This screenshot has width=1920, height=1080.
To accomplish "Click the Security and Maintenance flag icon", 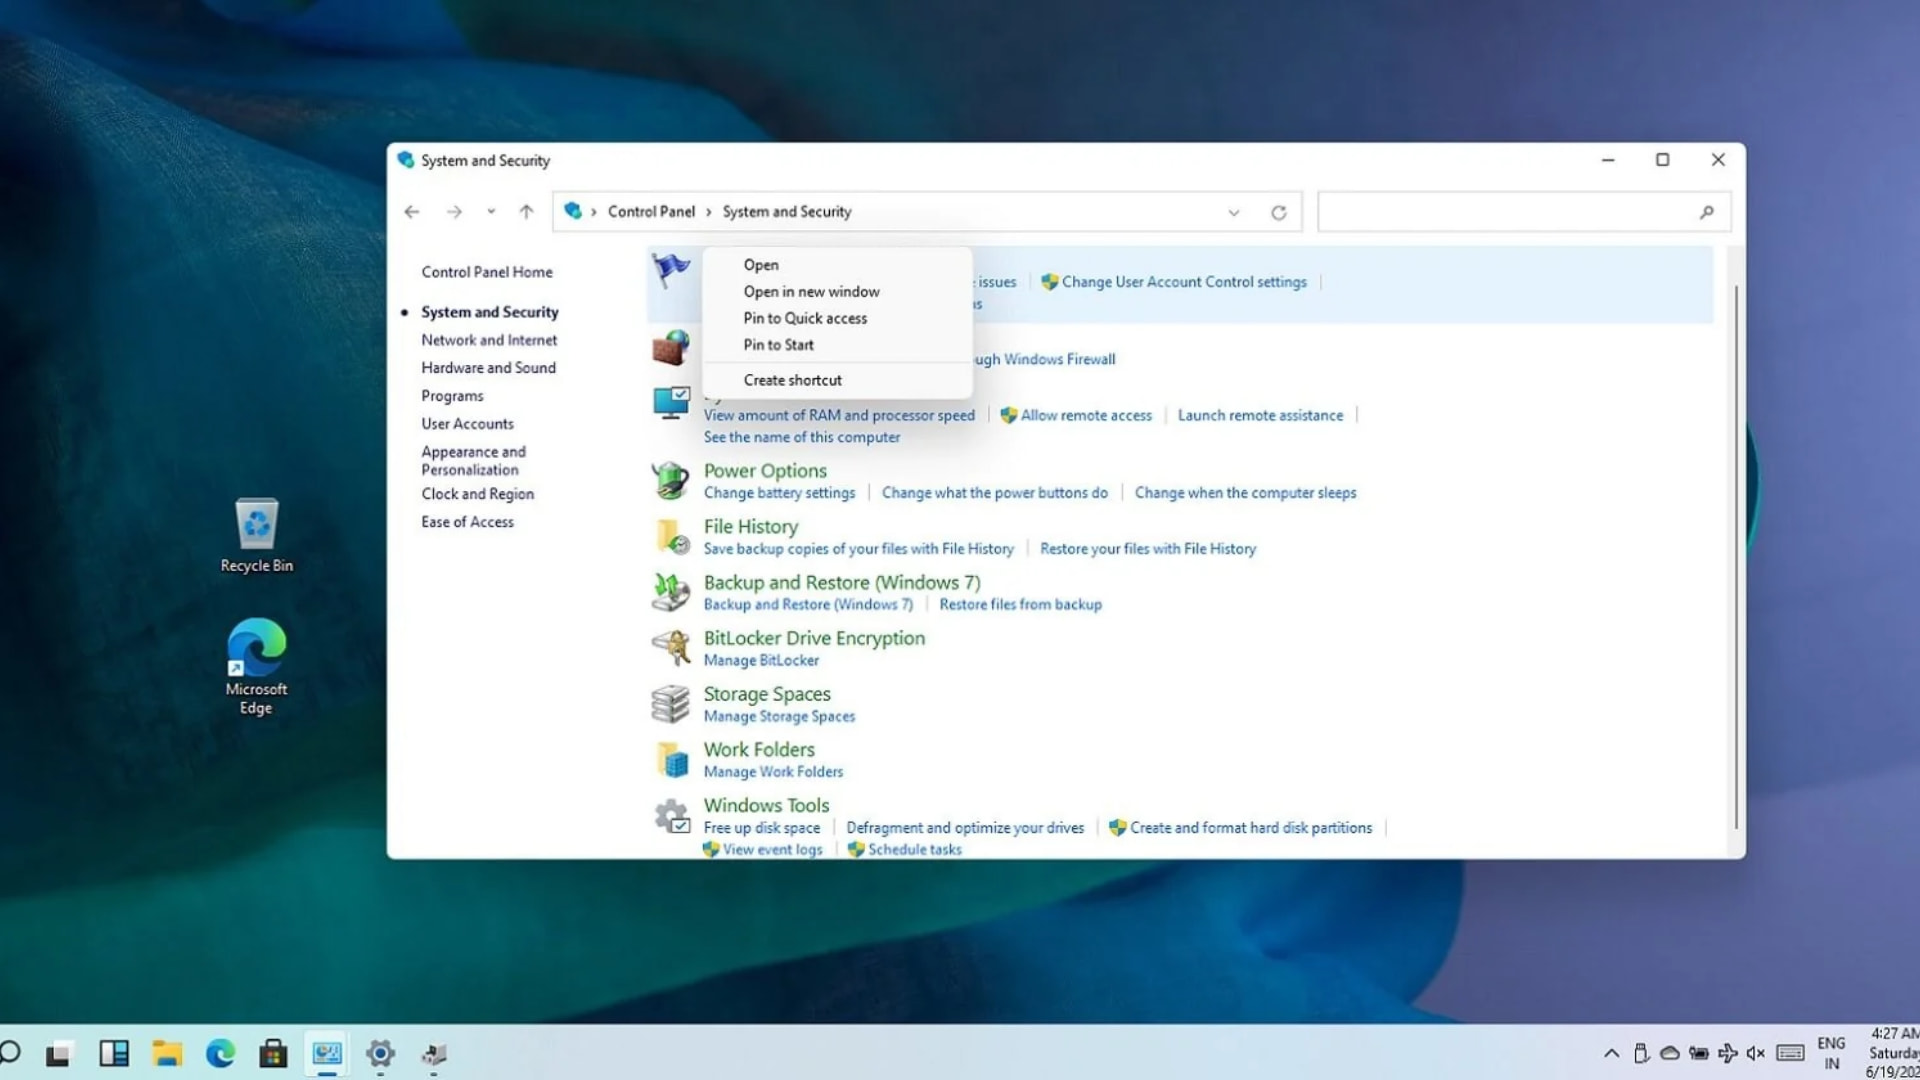I will point(671,271).
